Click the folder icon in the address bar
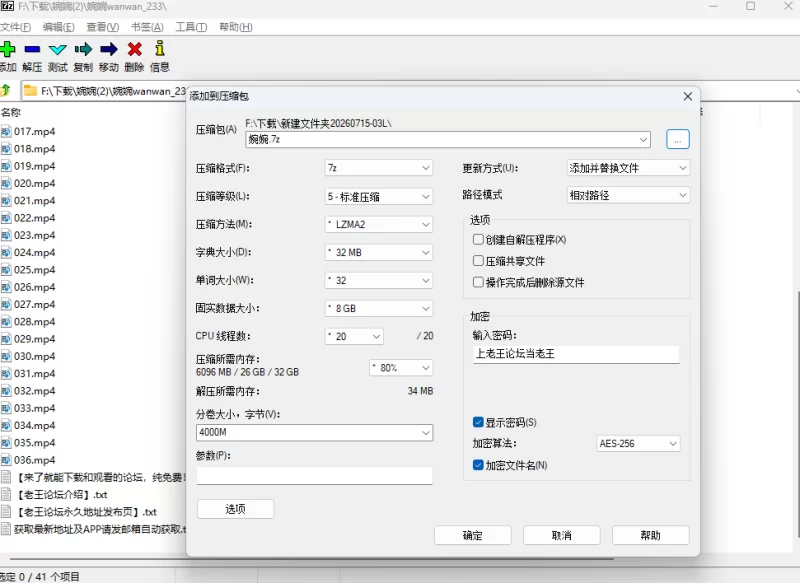Screen dimensions: 800x583 (31, 91)
